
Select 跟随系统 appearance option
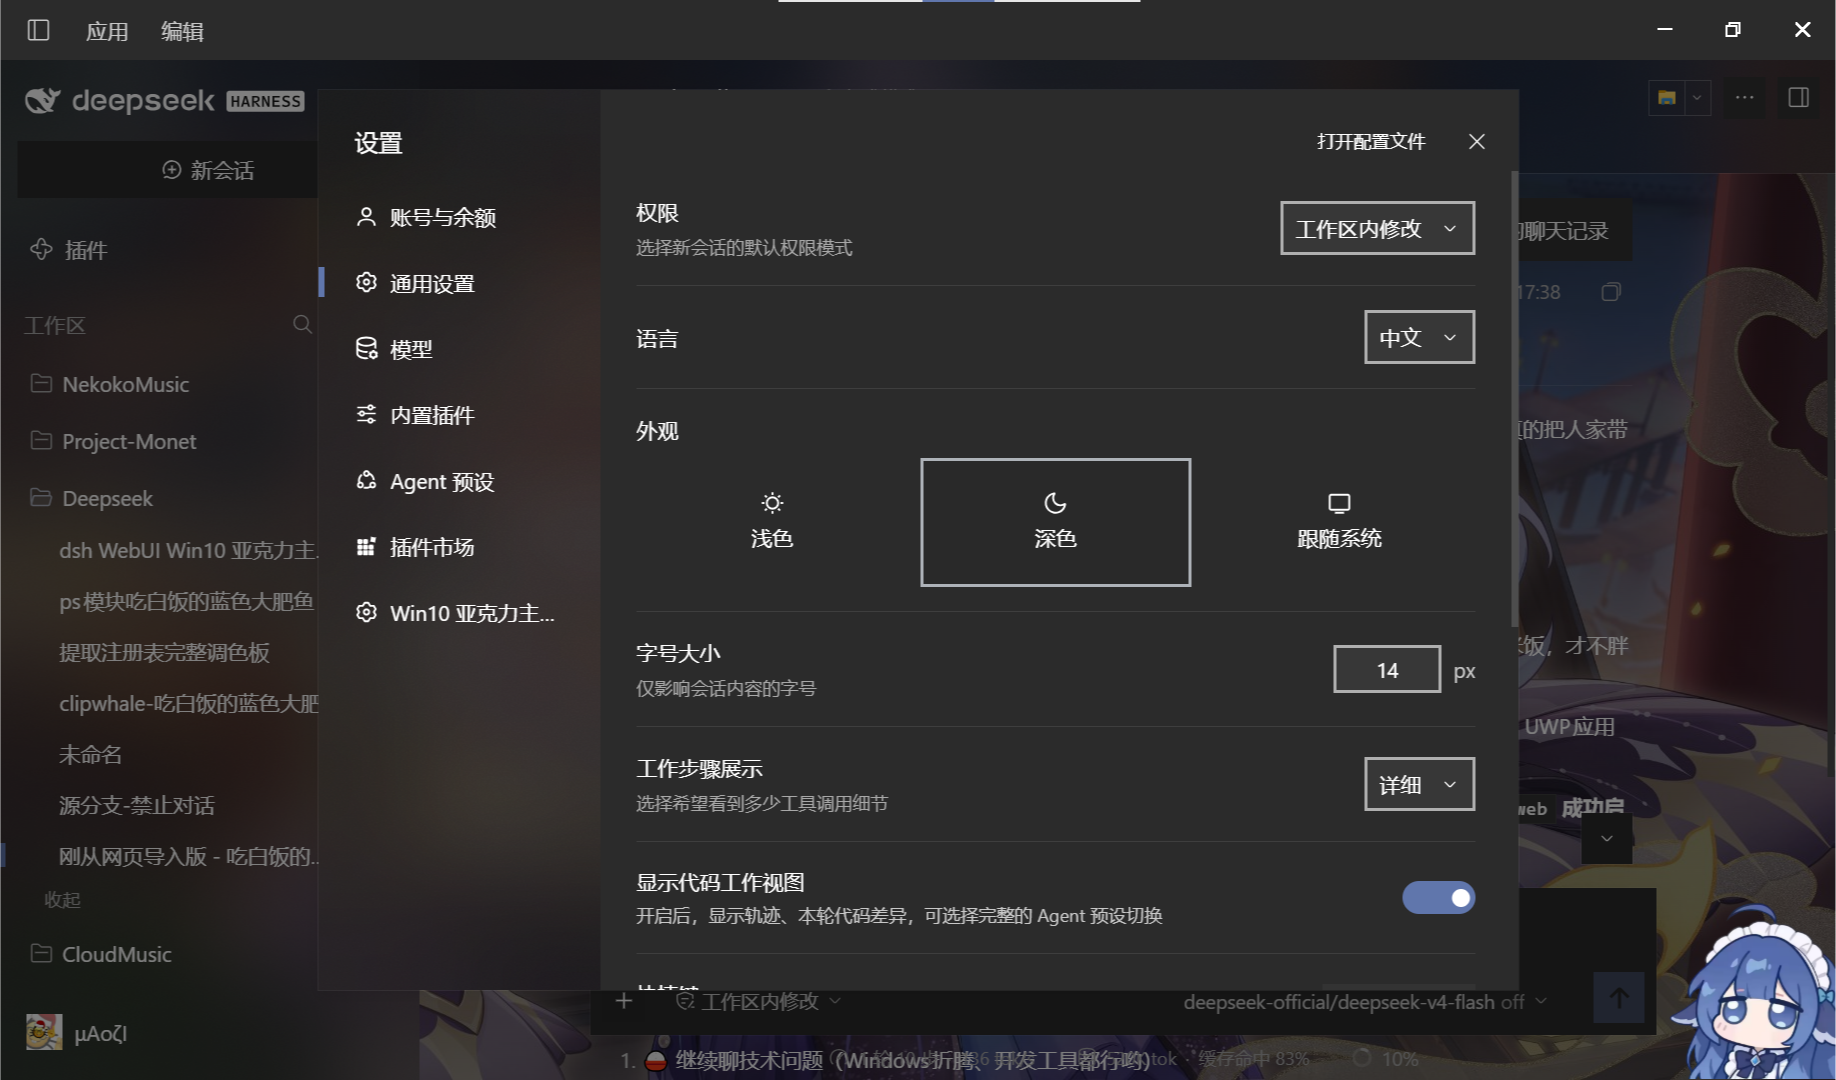pyautogui.click(x=1339, y=522)
